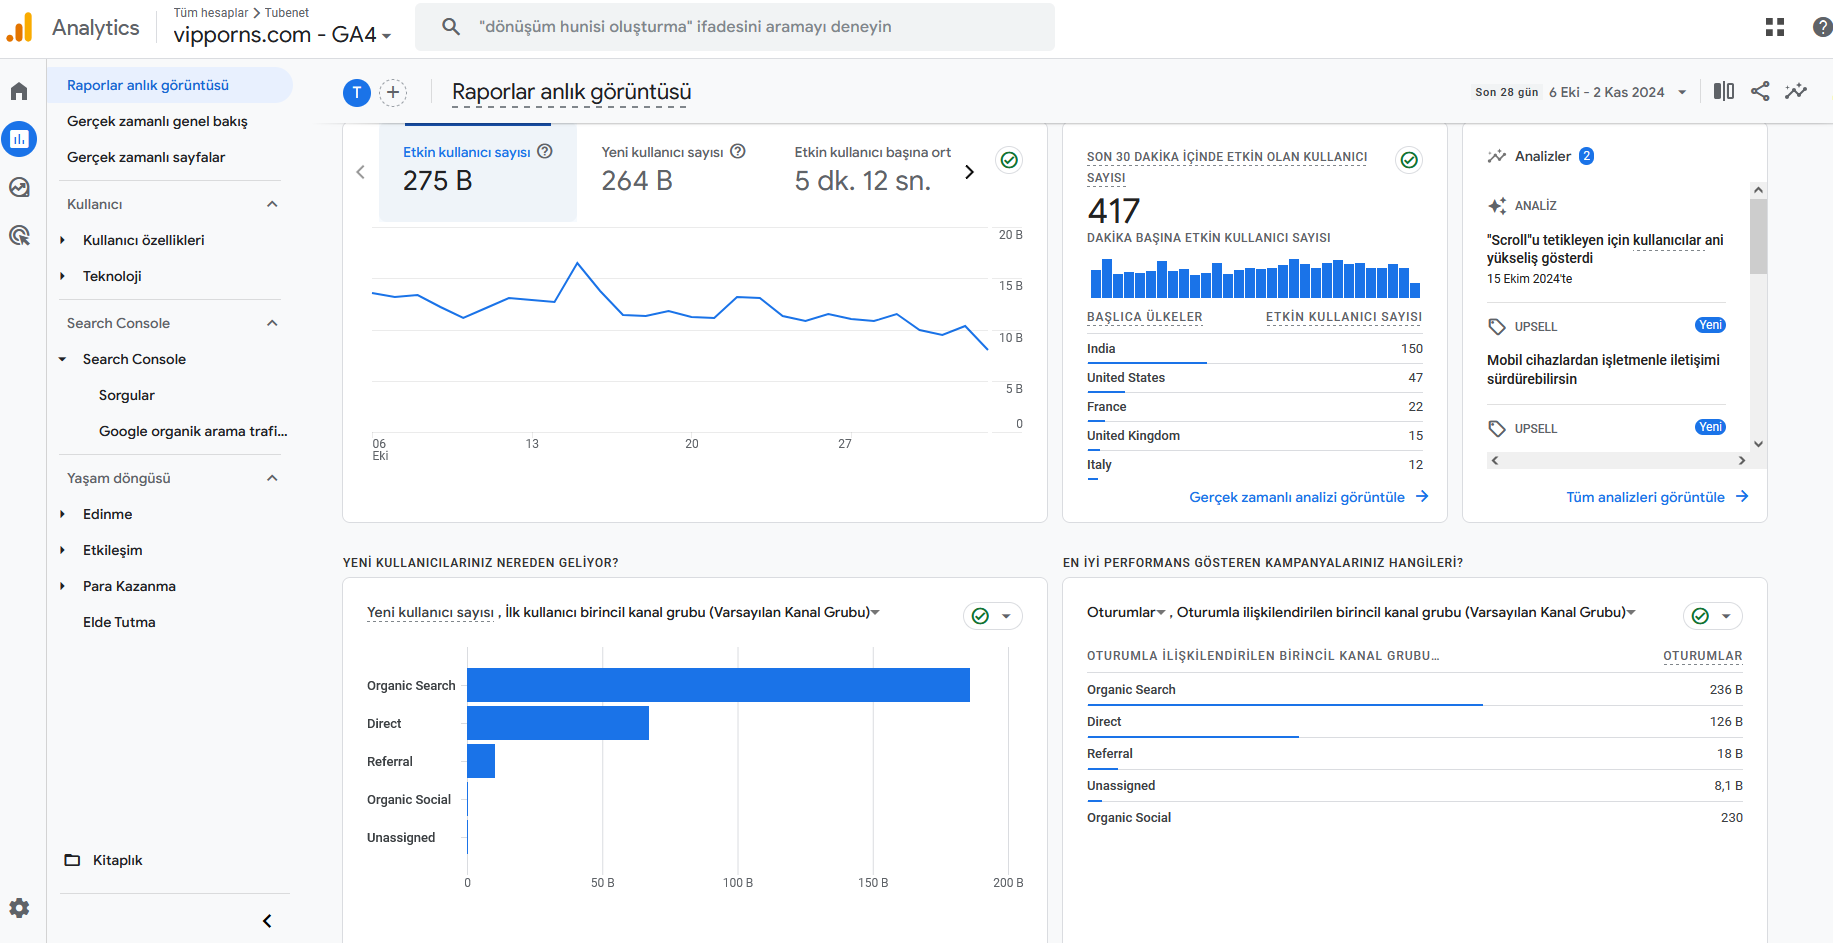Click the Analizler horizontal scrollbar

[x=1618, y=461]
